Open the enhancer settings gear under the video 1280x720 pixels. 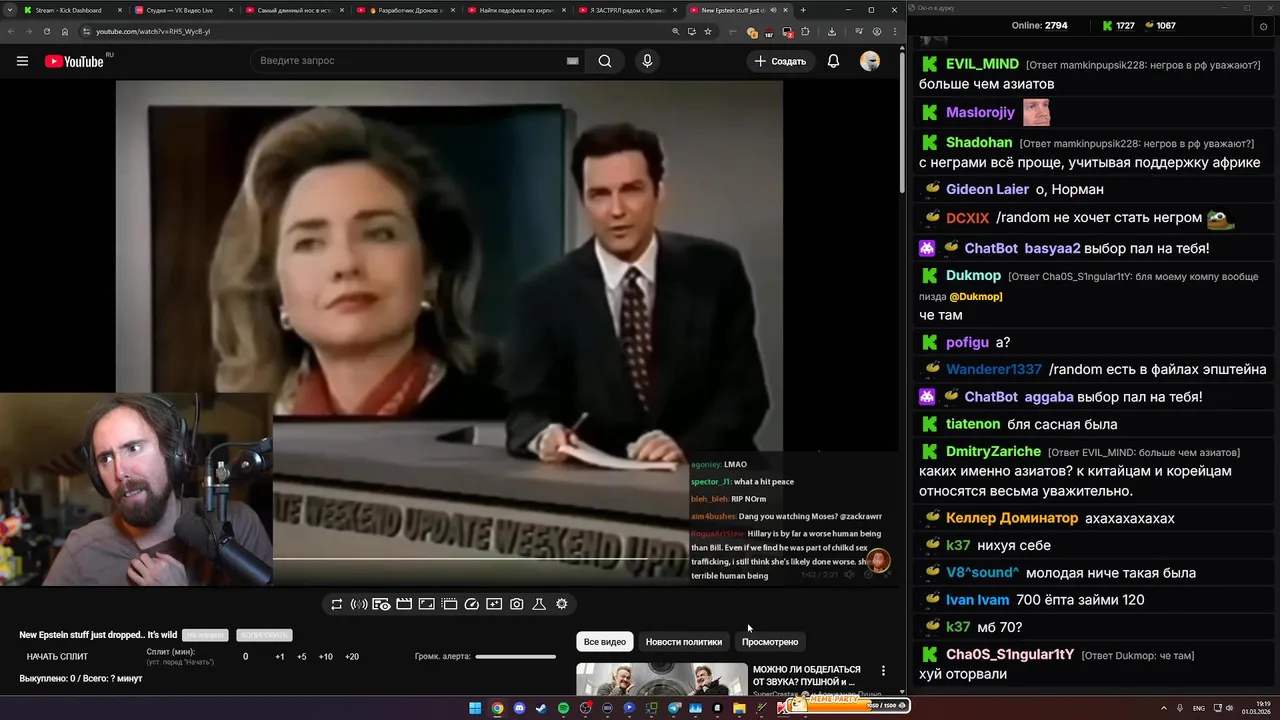point(562,604)
